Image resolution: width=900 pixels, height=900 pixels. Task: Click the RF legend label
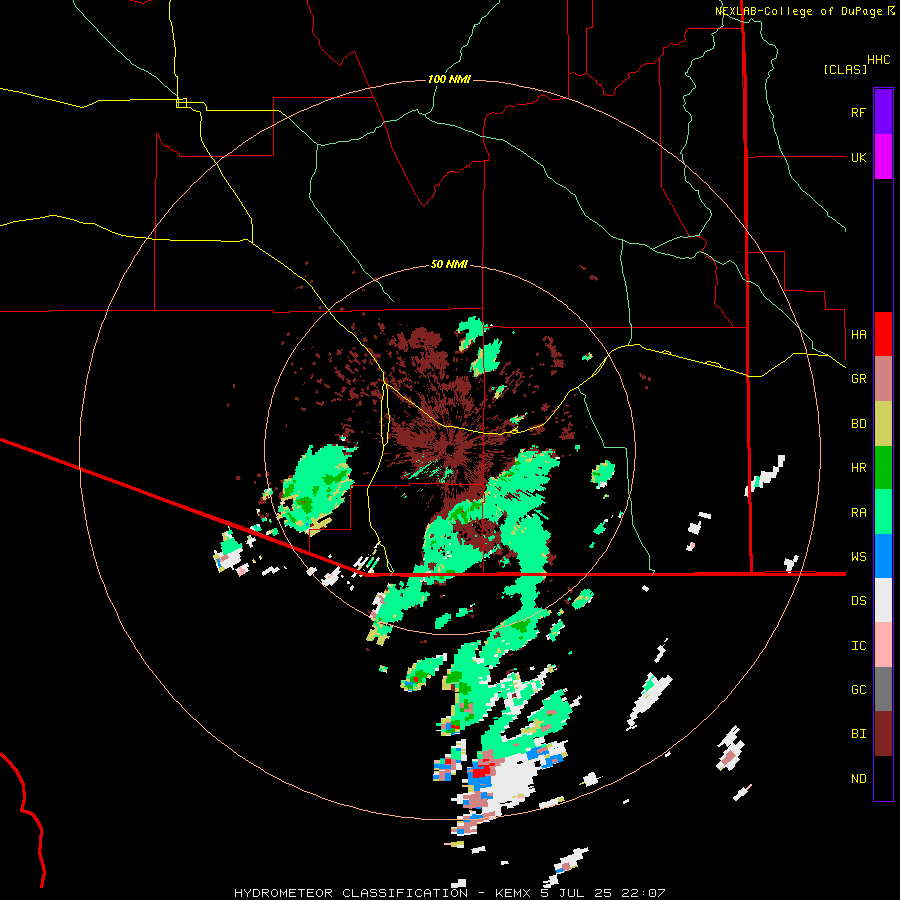point(858,113)
